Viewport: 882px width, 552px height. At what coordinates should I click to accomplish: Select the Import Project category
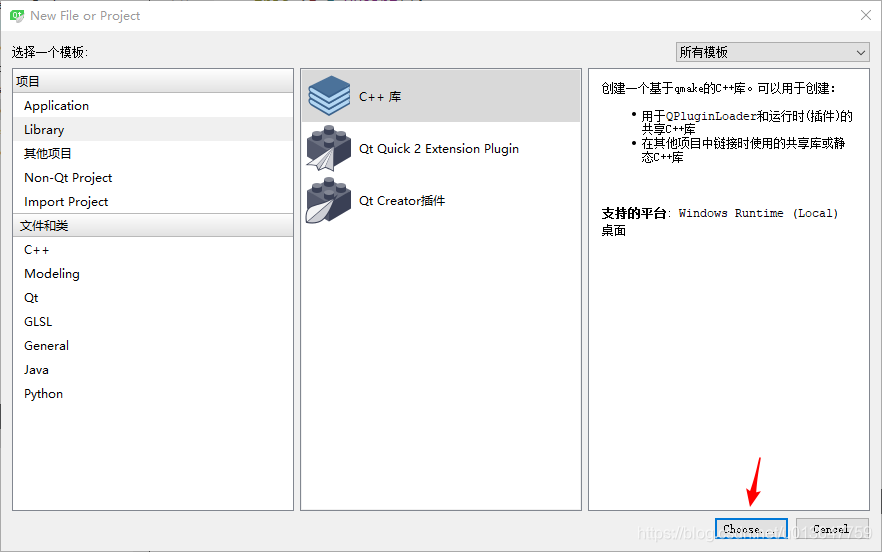(152, 201)
